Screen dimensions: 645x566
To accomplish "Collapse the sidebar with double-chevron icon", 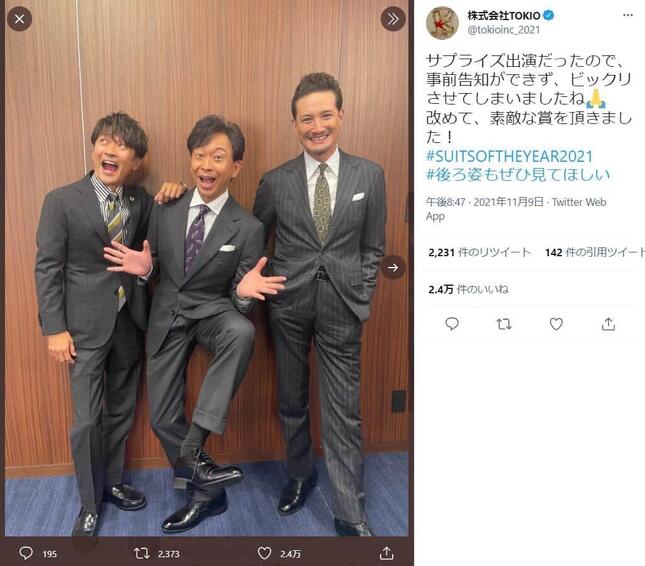I will pos(393,19).
